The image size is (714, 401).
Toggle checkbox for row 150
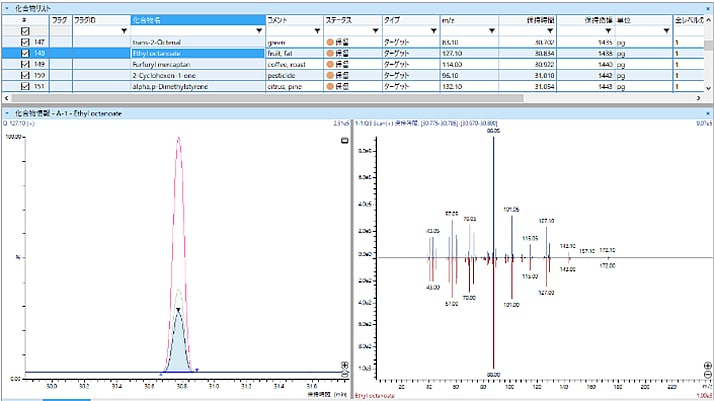25,76
